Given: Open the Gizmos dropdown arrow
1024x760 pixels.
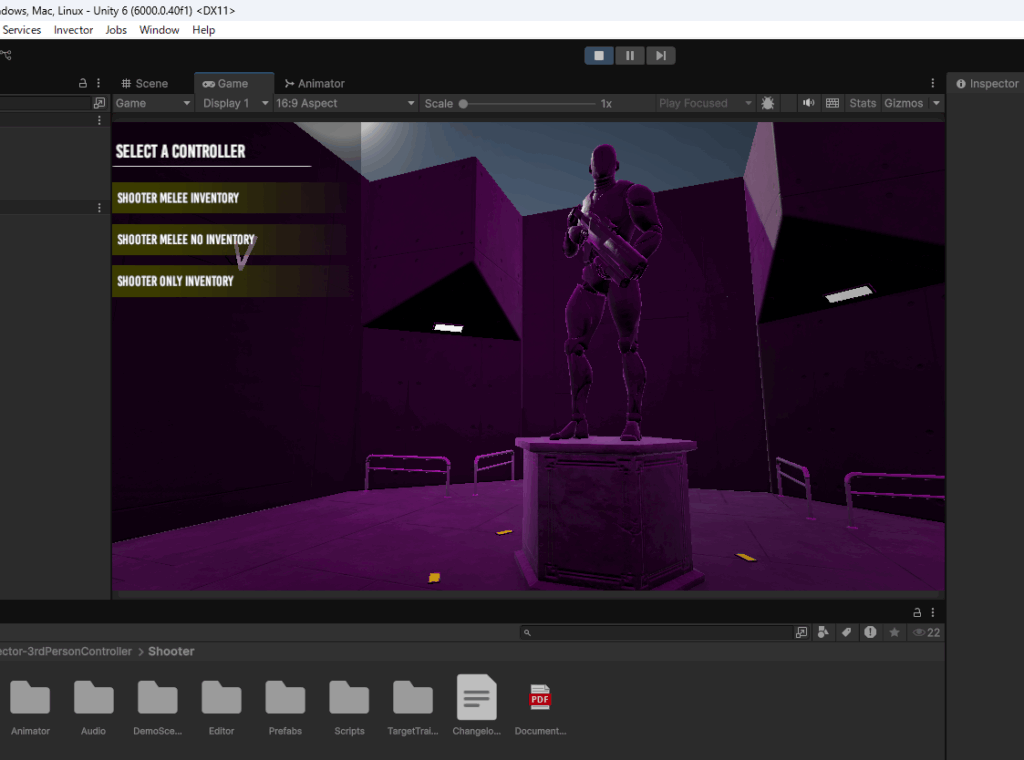Looking at the screenshot, I should click(x=936, y=103).
